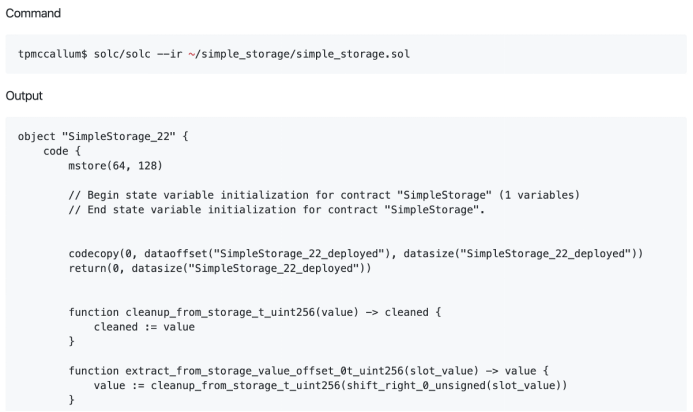Click the cleaned := value assignment
The width and height of the screenshot is (693, 412).
[144, 327]
